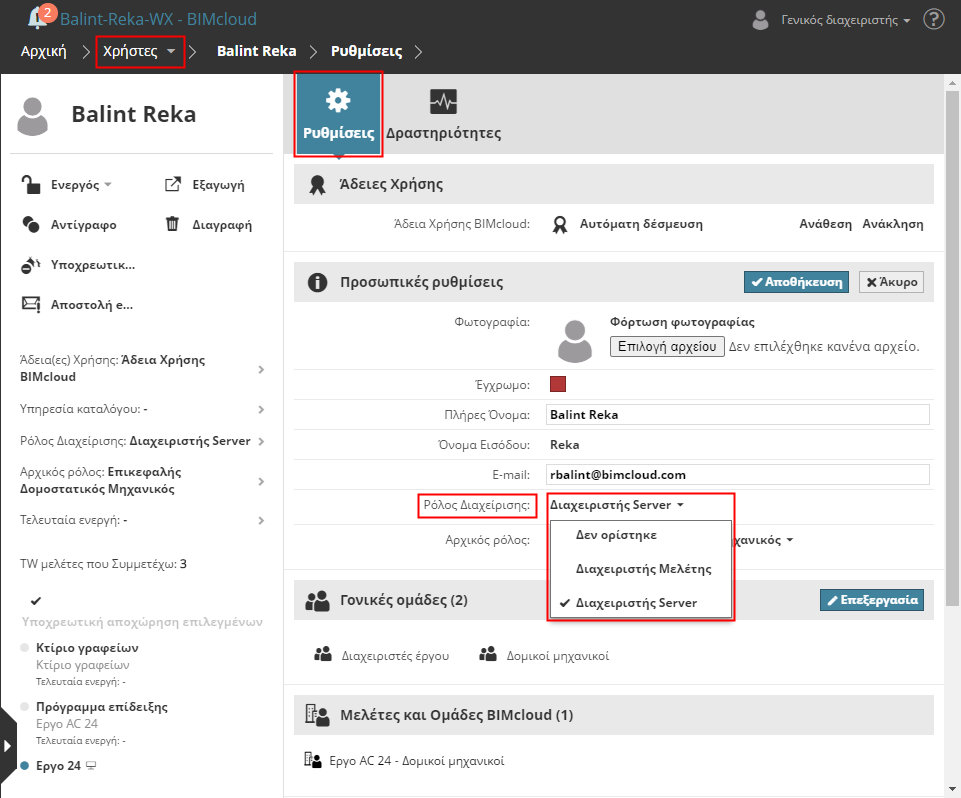Open the help question mark icon
Viewport: 961px width, 798px height.
933,19
